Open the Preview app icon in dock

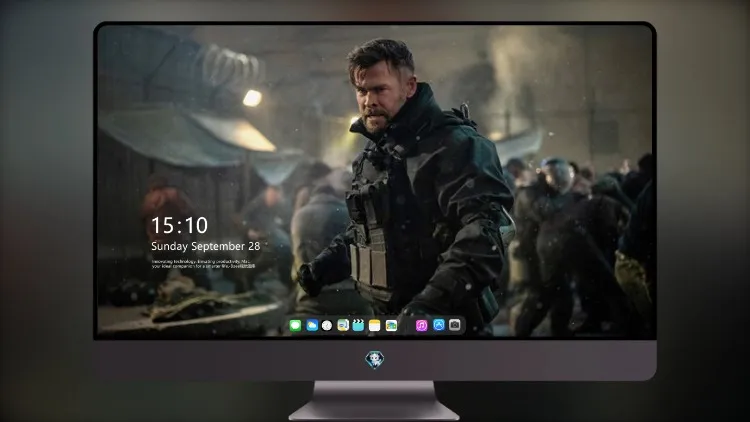(343, 326)
